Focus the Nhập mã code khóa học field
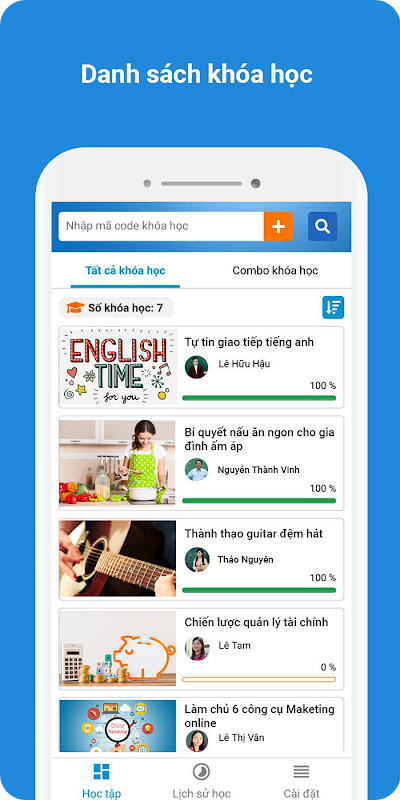Screen dimensions: 400x800 [x=161, y=226]
